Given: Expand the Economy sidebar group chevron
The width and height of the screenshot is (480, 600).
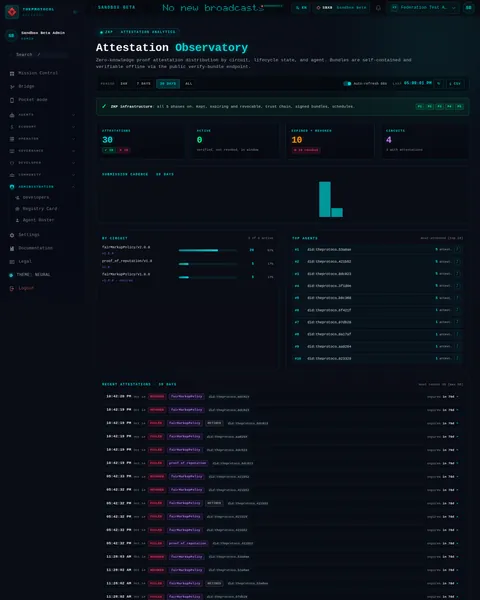Looking at the screenshot, I should [73, 127].
